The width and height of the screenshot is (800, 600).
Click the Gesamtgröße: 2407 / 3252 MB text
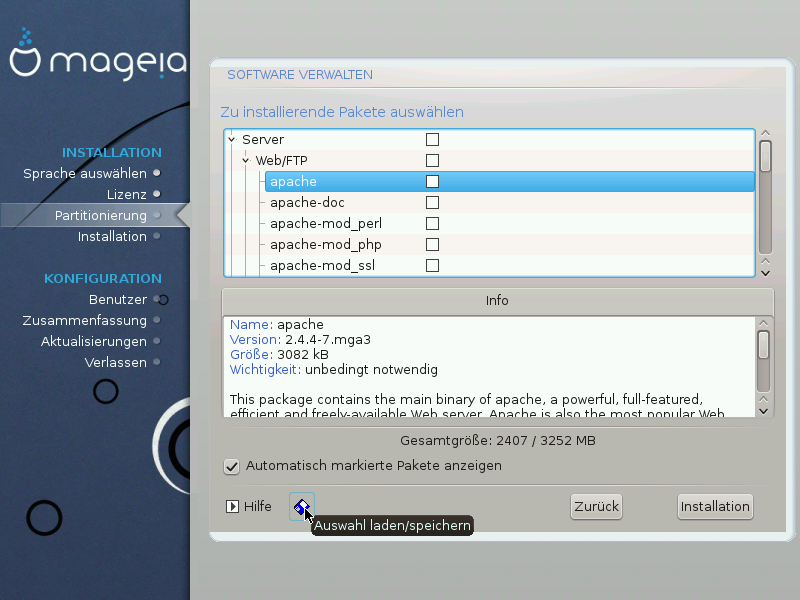(x=497, y=440)
